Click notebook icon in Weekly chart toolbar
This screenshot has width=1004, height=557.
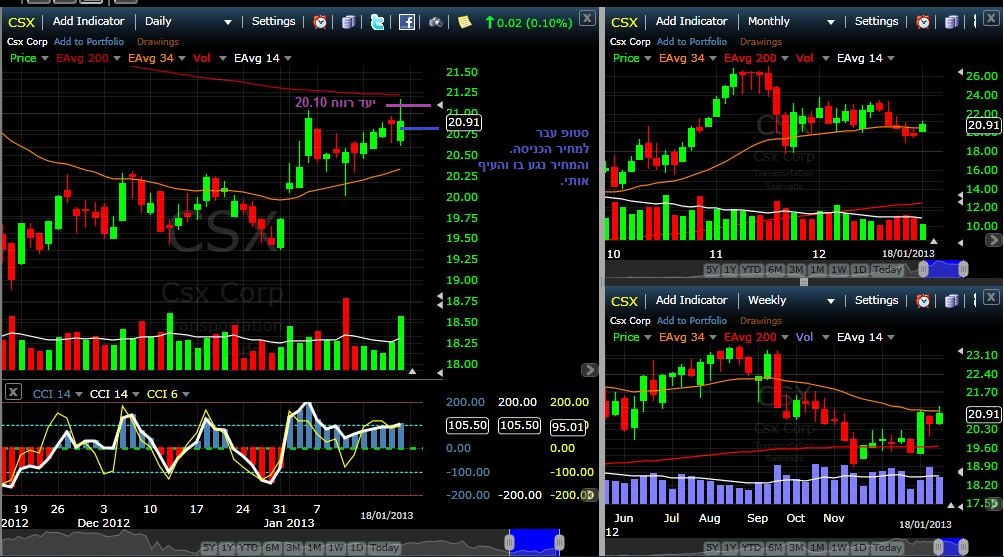tap(951, 300)
